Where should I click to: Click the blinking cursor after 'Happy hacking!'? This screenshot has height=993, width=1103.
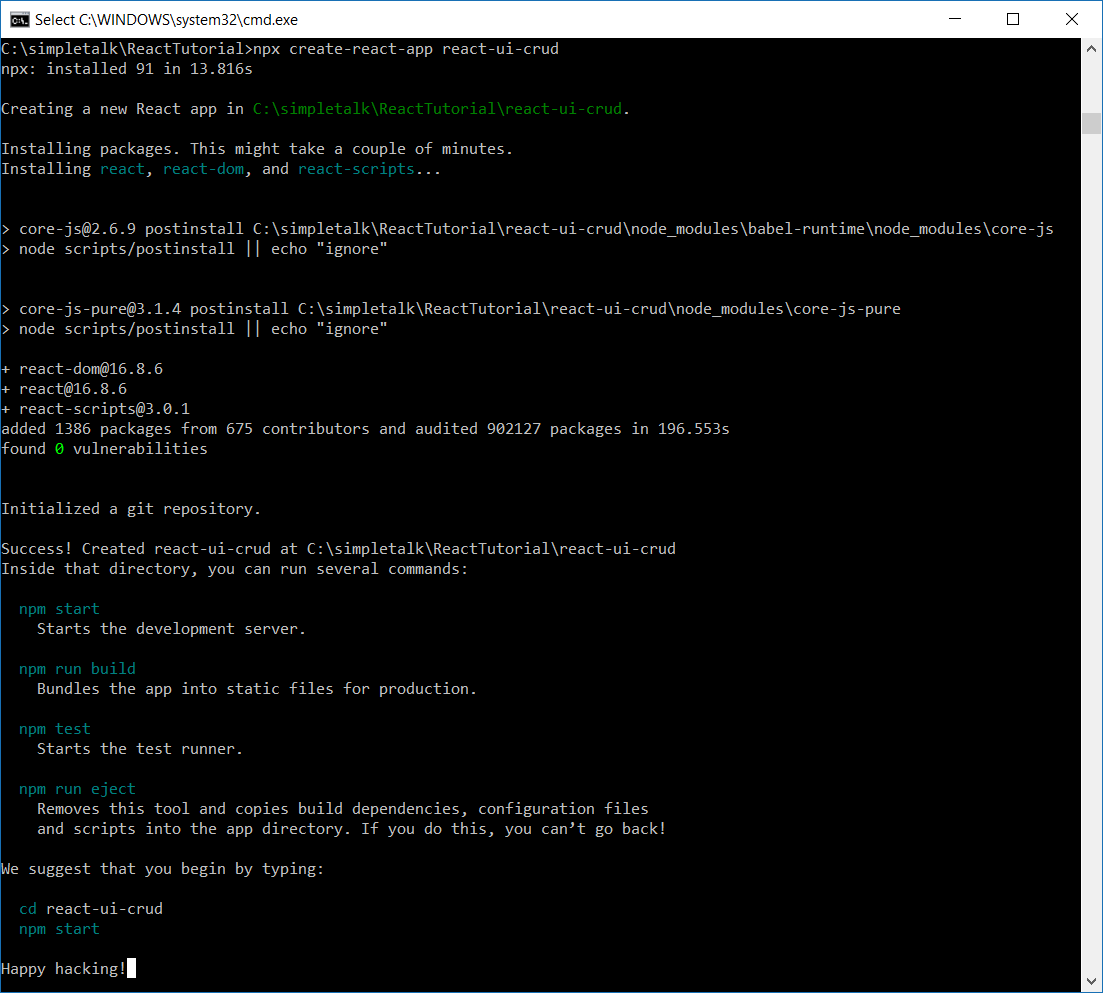point(132,968)
